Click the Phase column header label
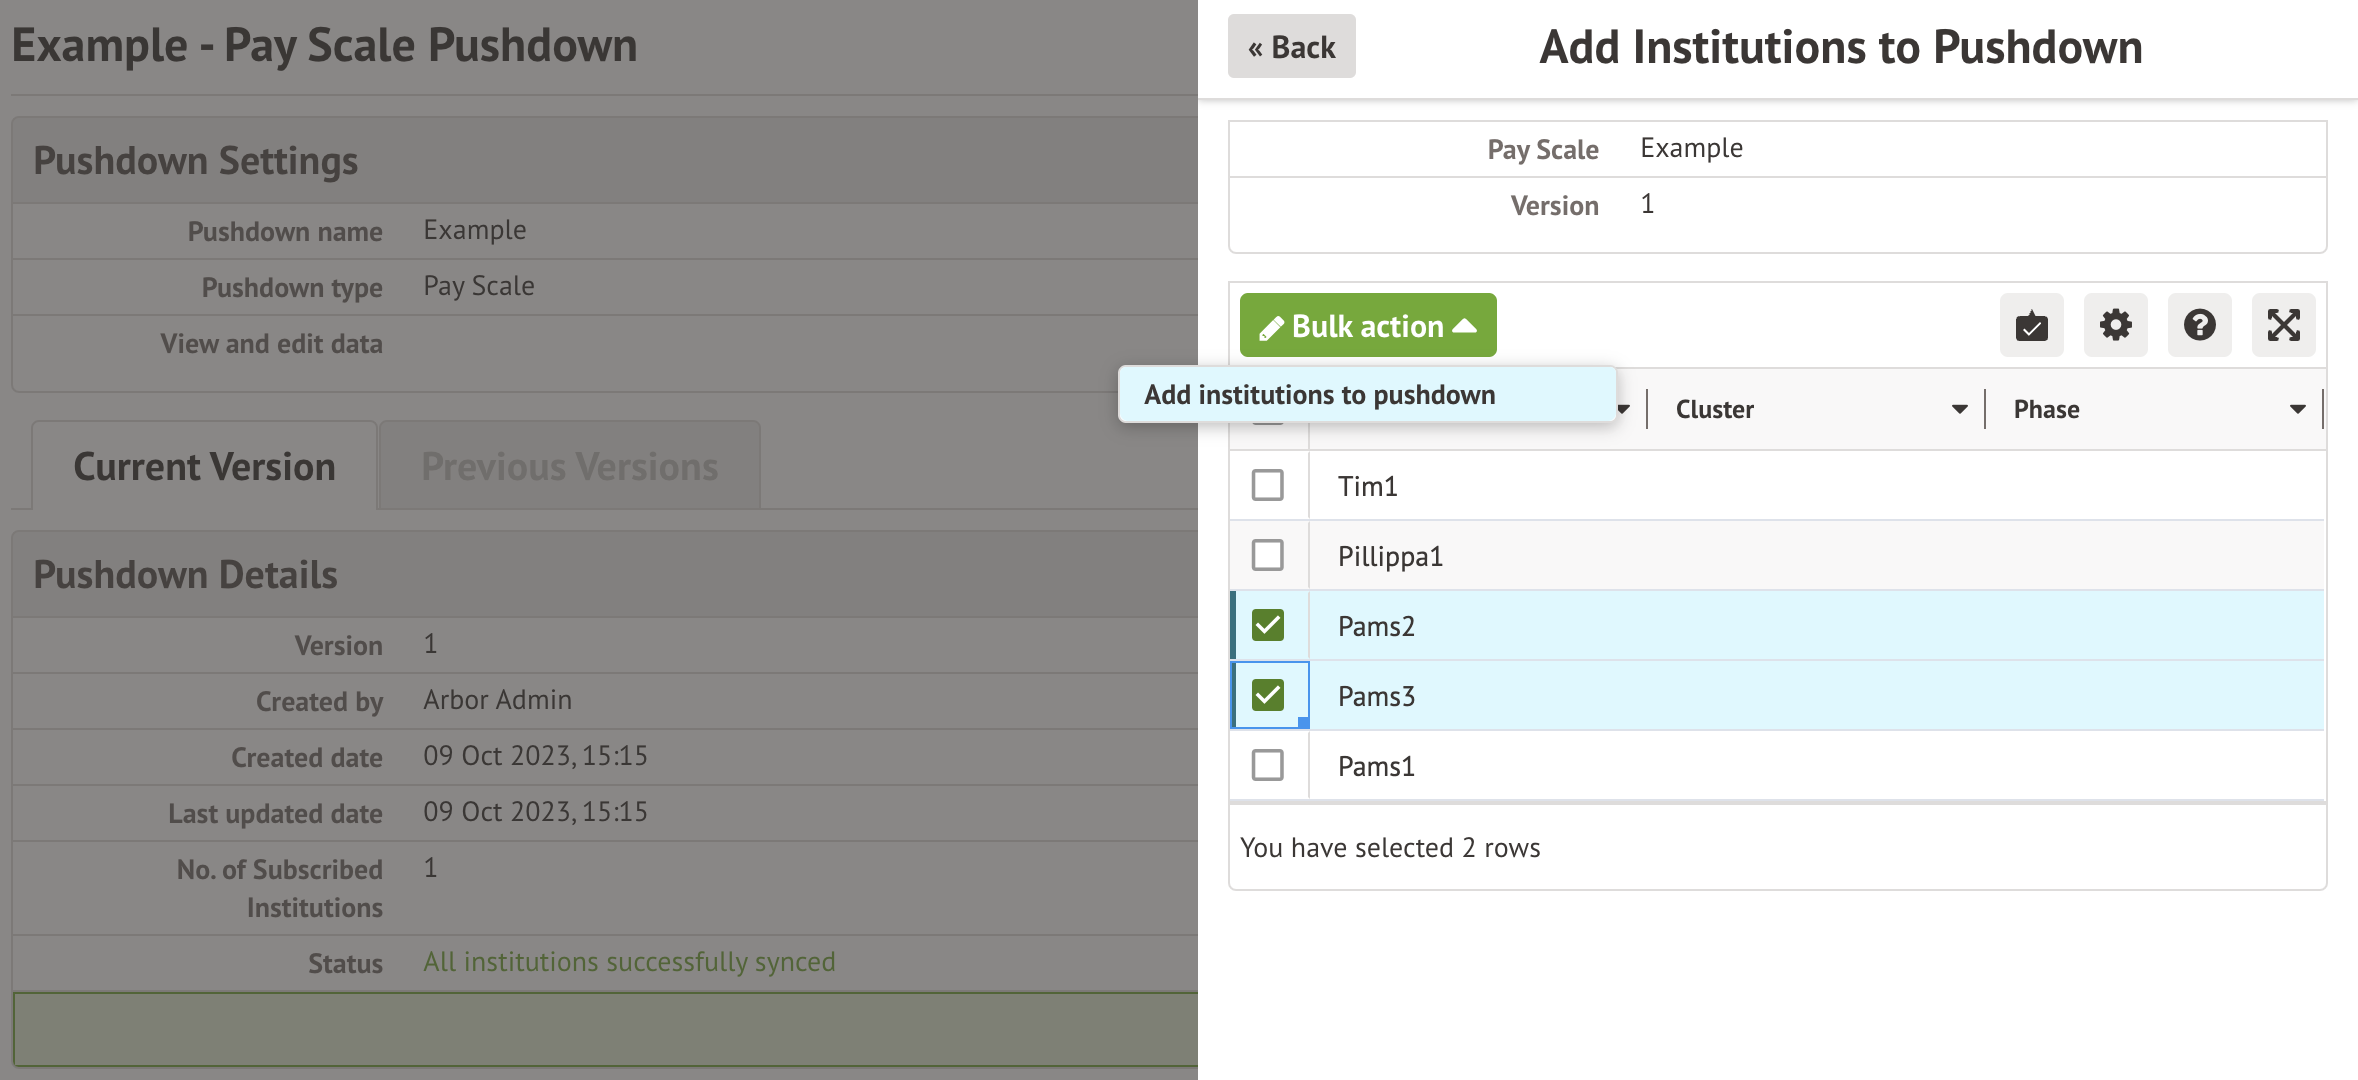 pyautogui.click(x=2046, y=409)
